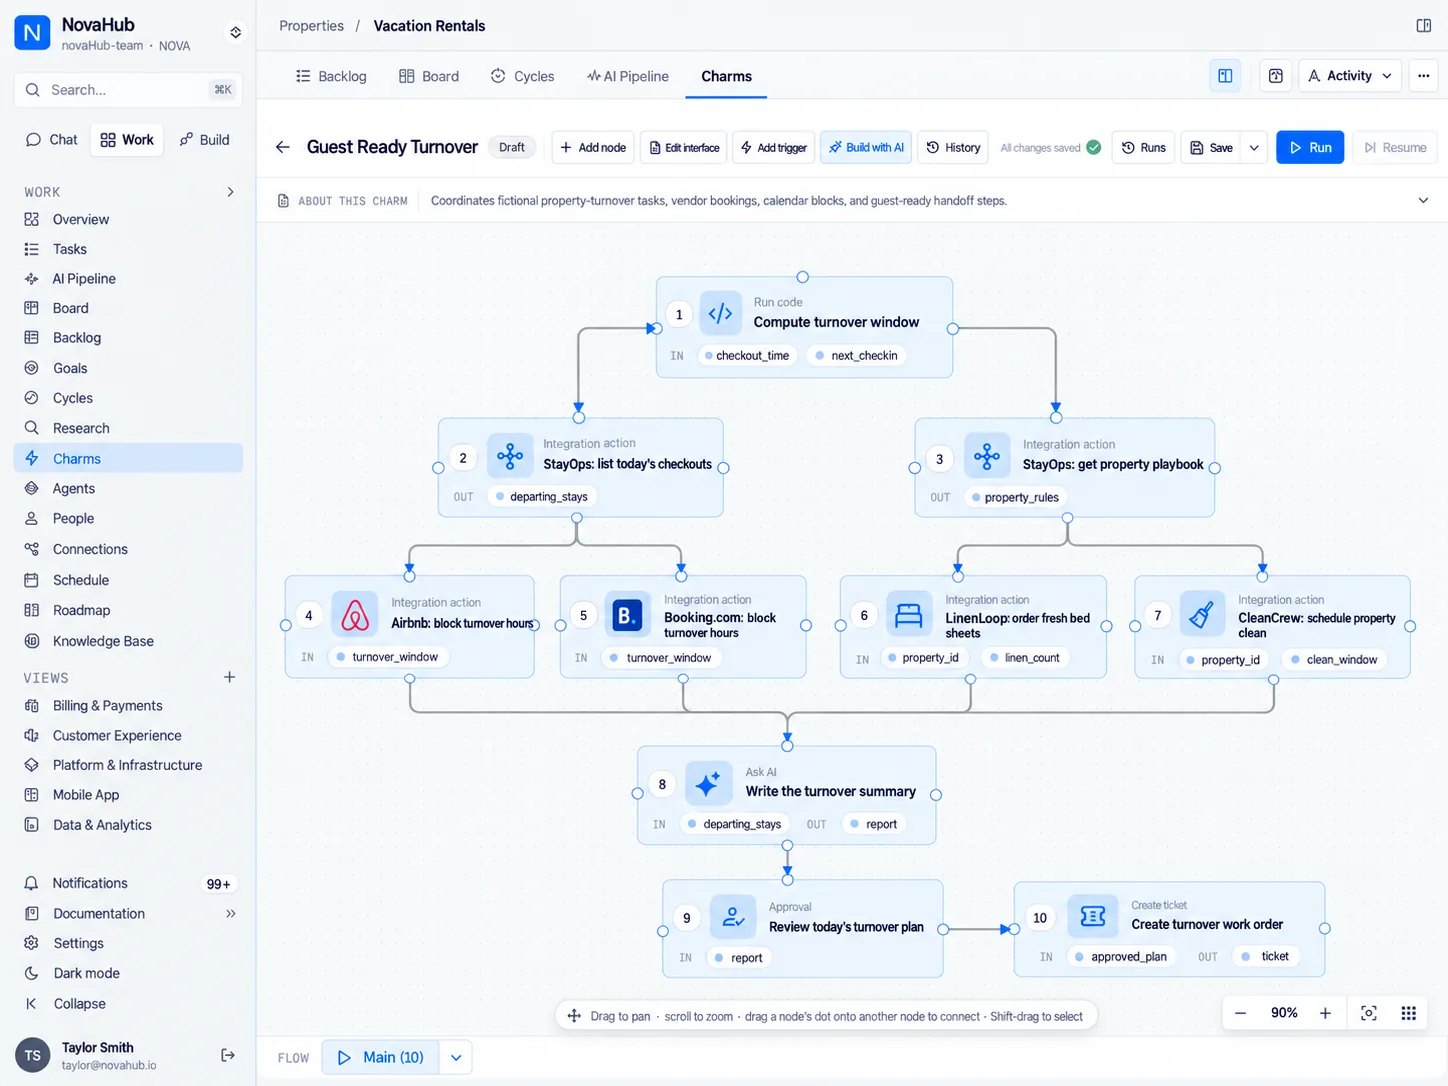Expand the WORK section chevron
This screenshot has height=1086, width=1448.
pos(230,192)
